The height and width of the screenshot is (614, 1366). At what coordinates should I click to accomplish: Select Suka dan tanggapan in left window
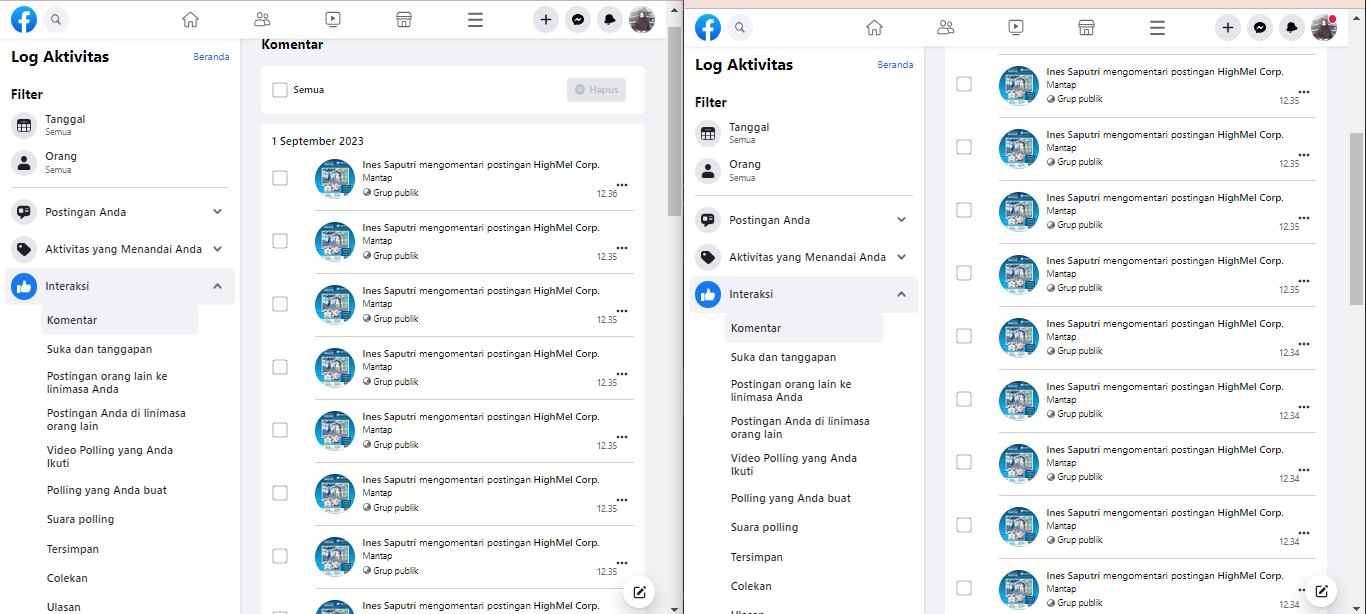(x=99, y=349)
